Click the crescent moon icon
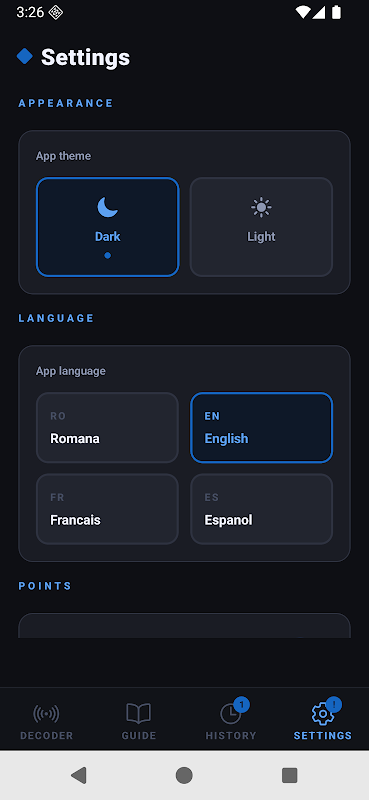 coord(108,207)
